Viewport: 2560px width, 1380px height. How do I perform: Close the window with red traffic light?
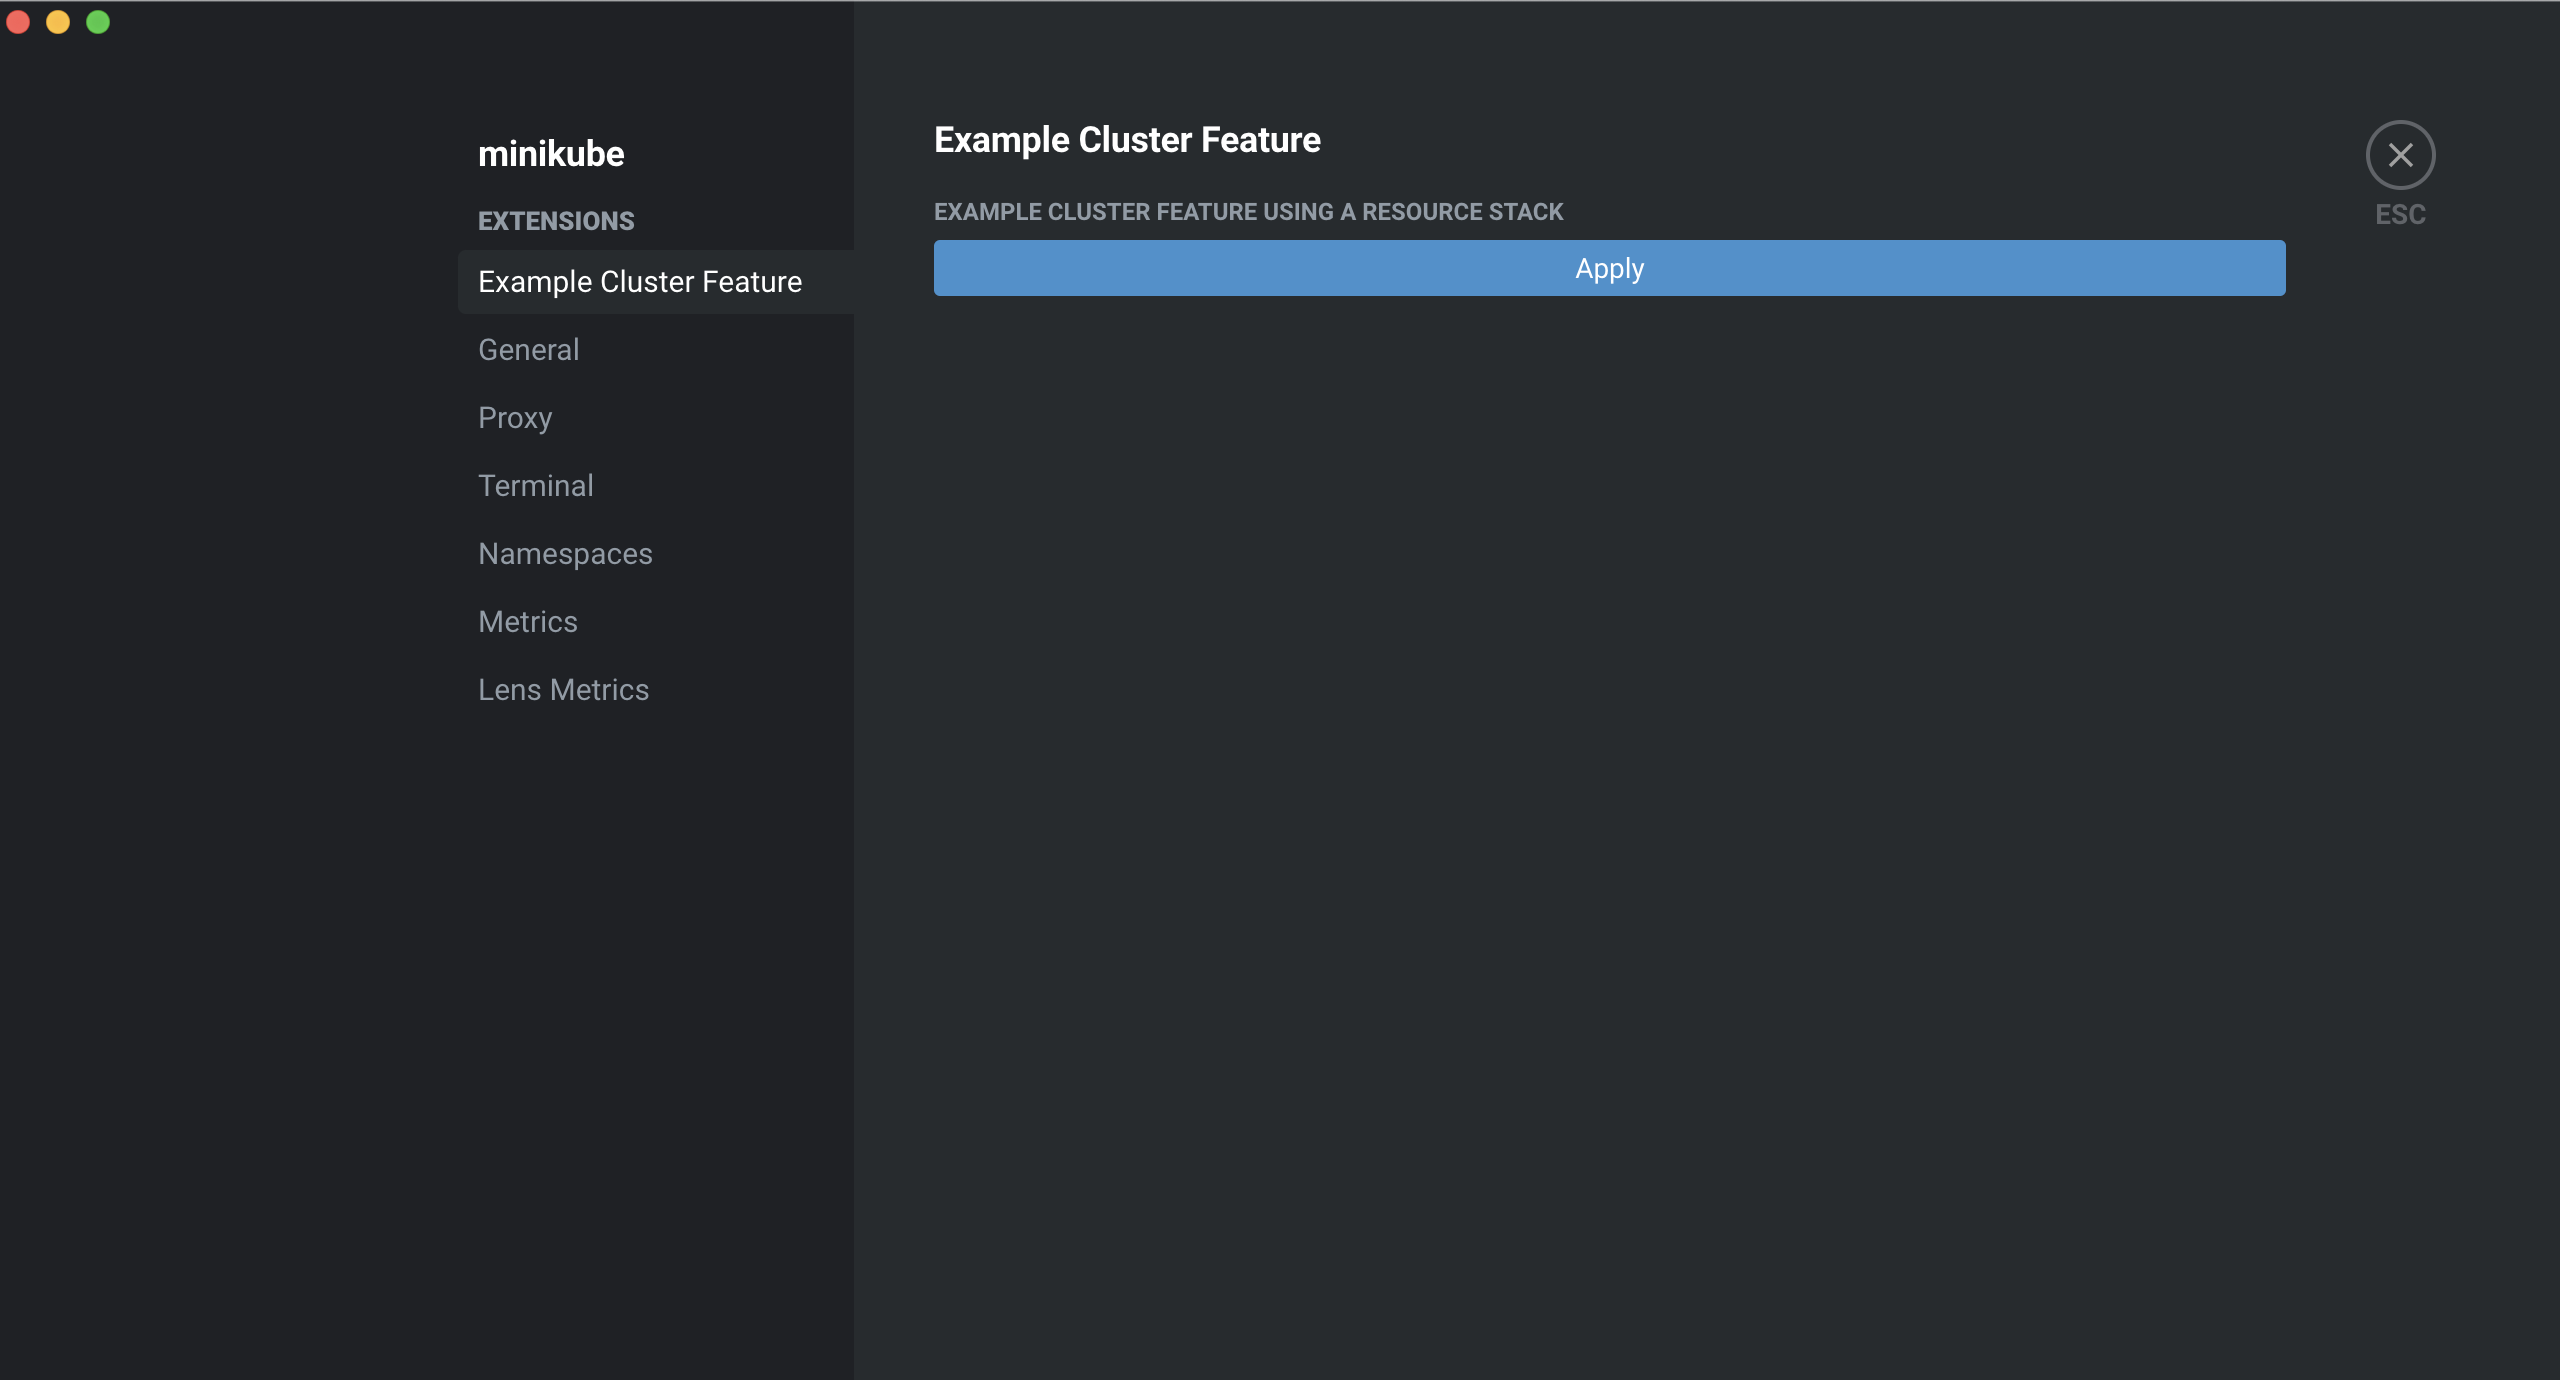click(19, 21)
